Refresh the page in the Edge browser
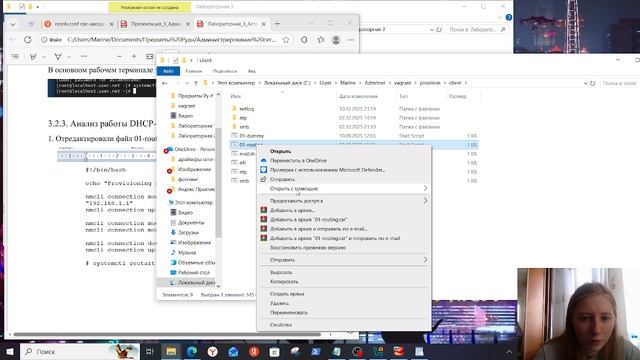 (x=27, y=40)
